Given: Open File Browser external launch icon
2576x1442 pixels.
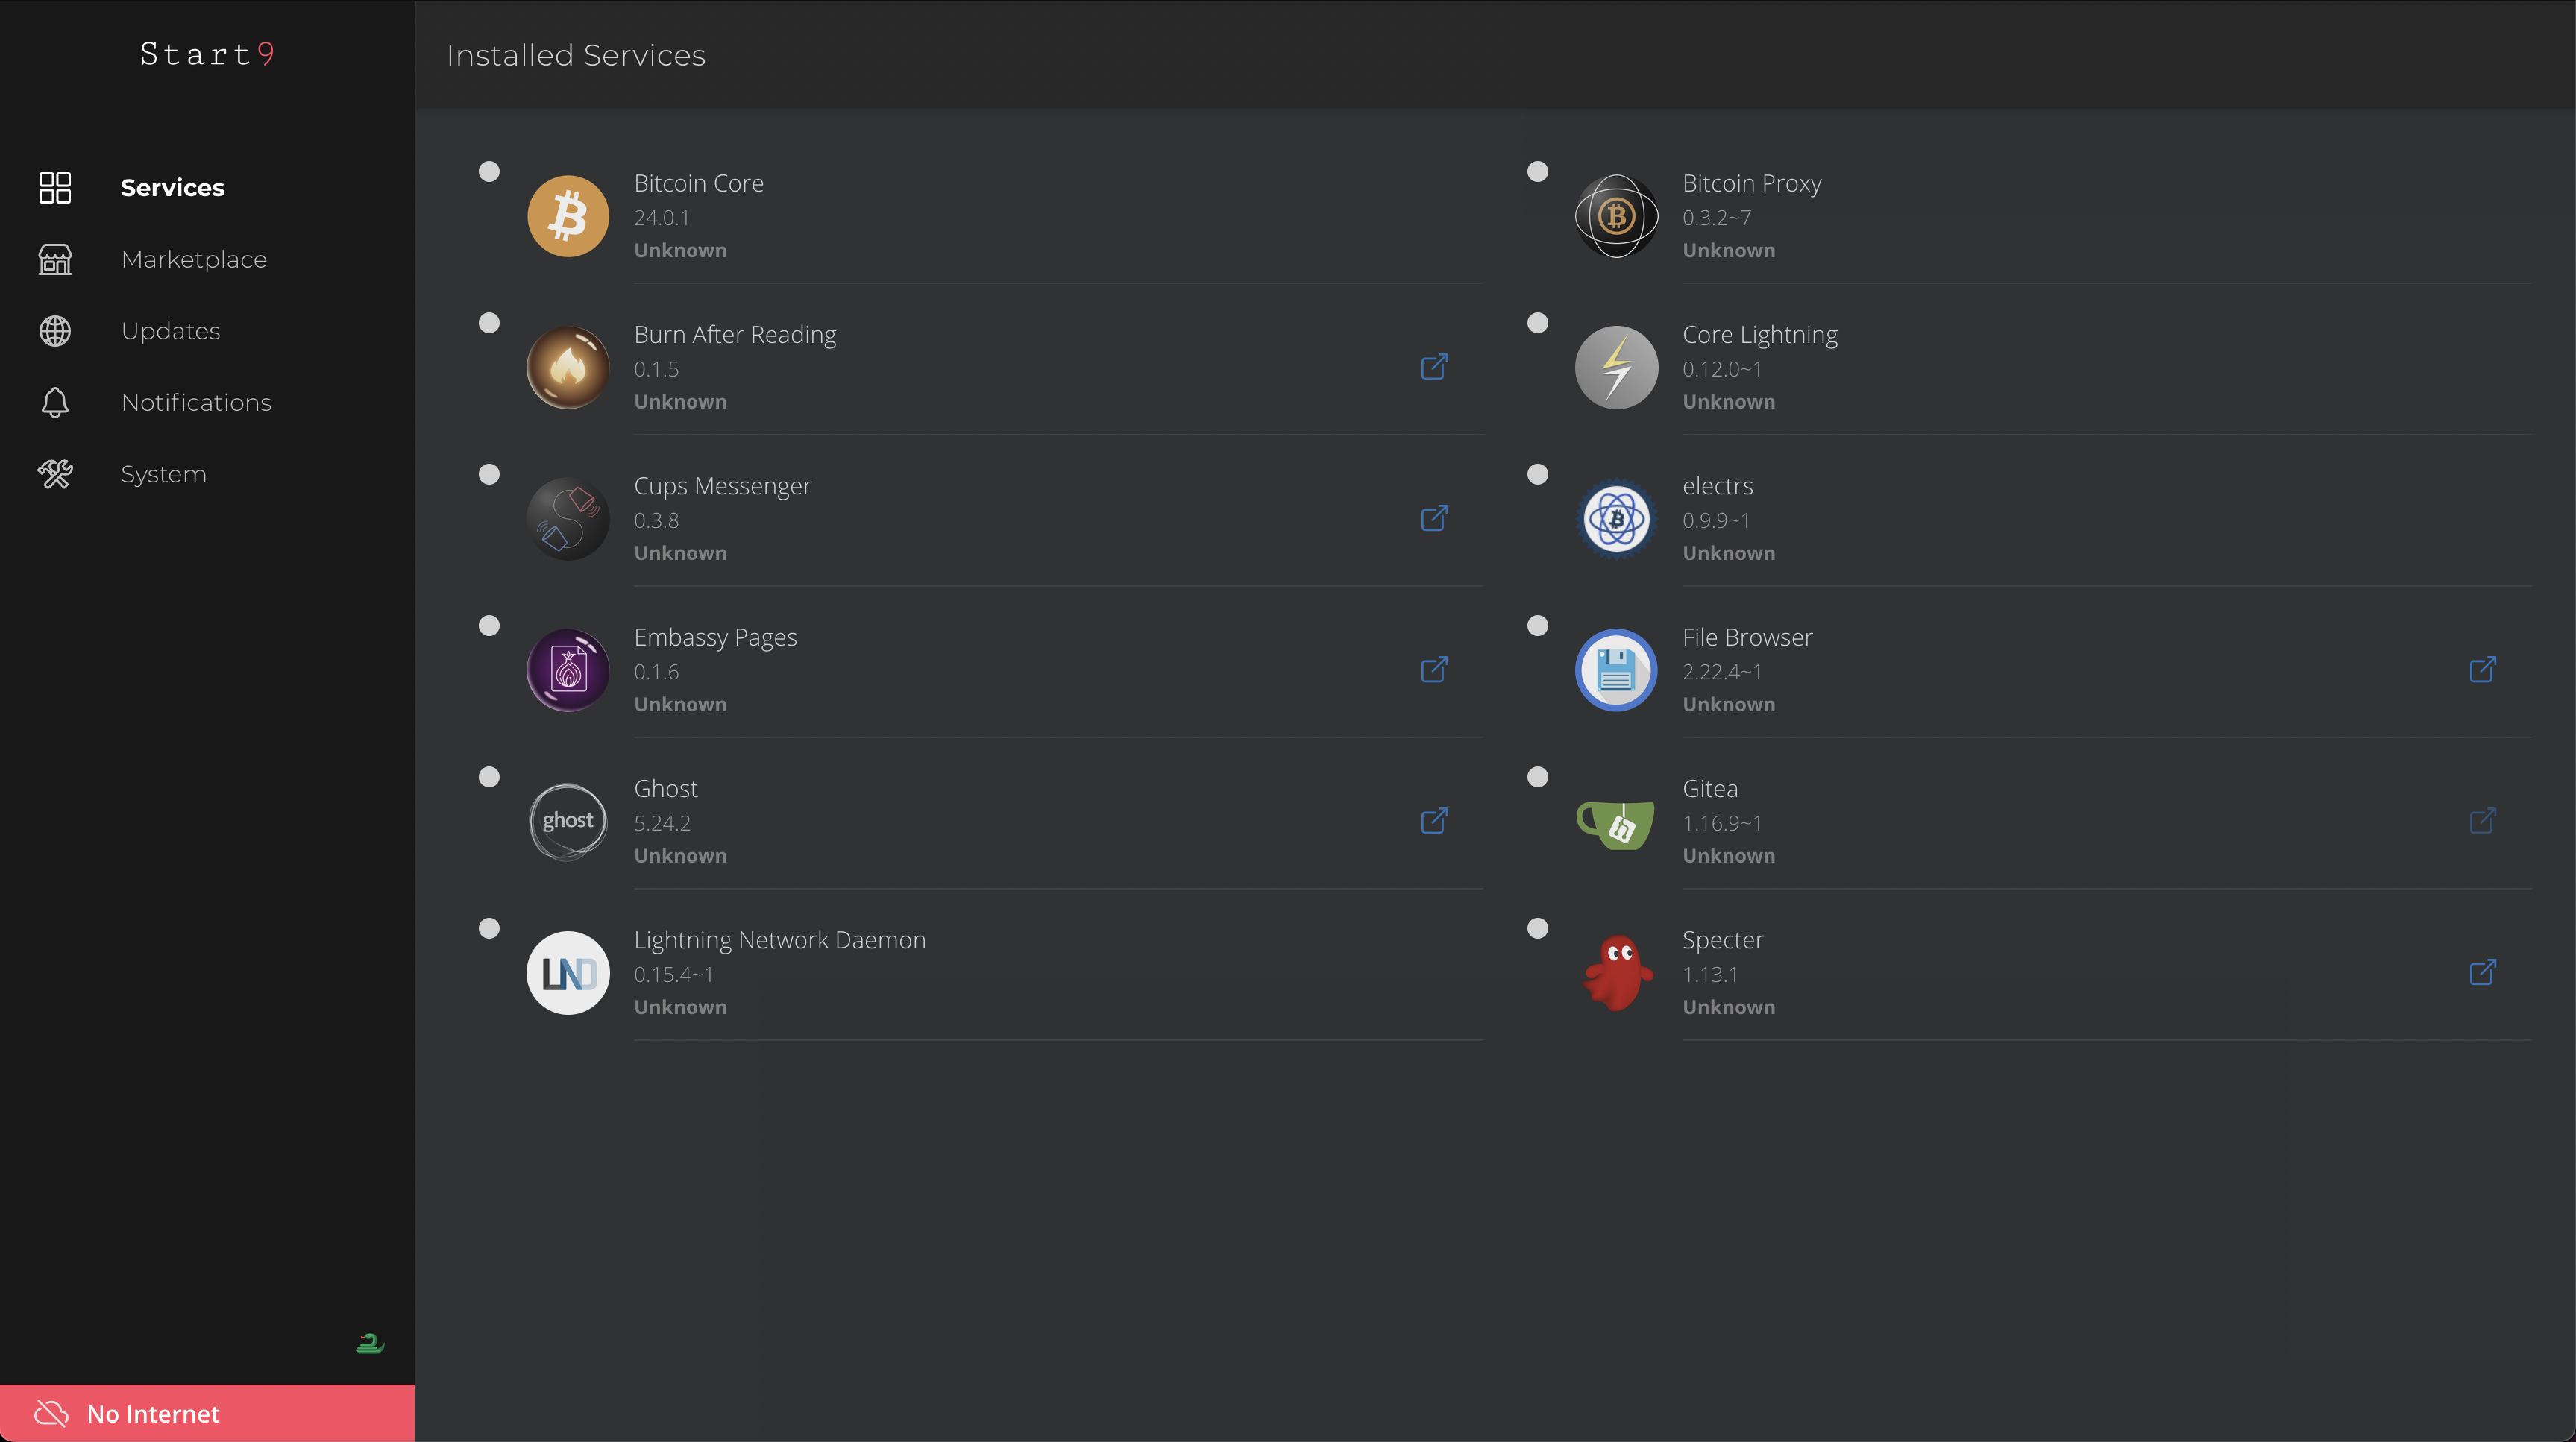Looking at the screenshot, I should pyautogui.click(x=2482, y=669).
